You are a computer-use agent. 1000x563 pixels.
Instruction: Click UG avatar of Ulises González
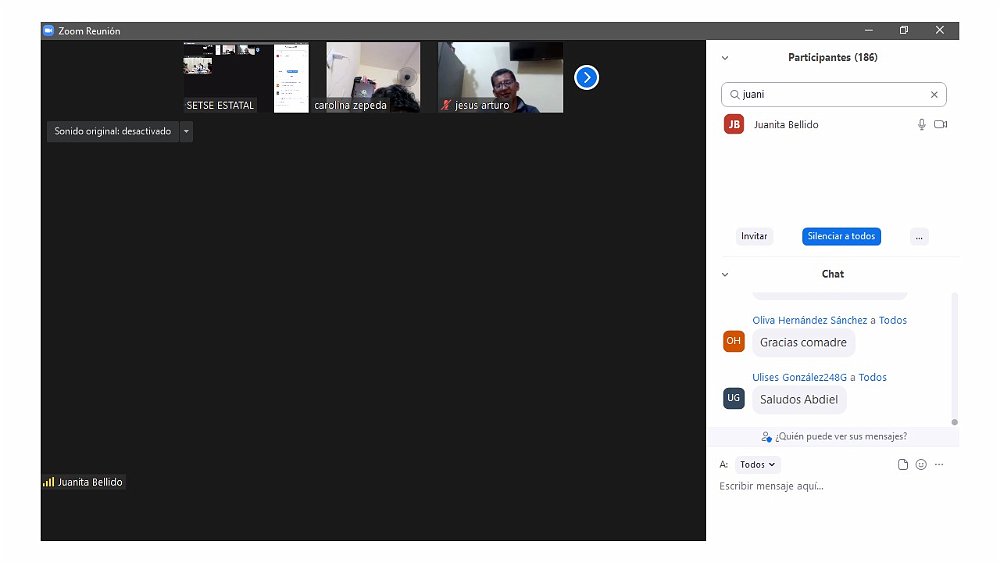pyautogui.click(x=734, y=398)
